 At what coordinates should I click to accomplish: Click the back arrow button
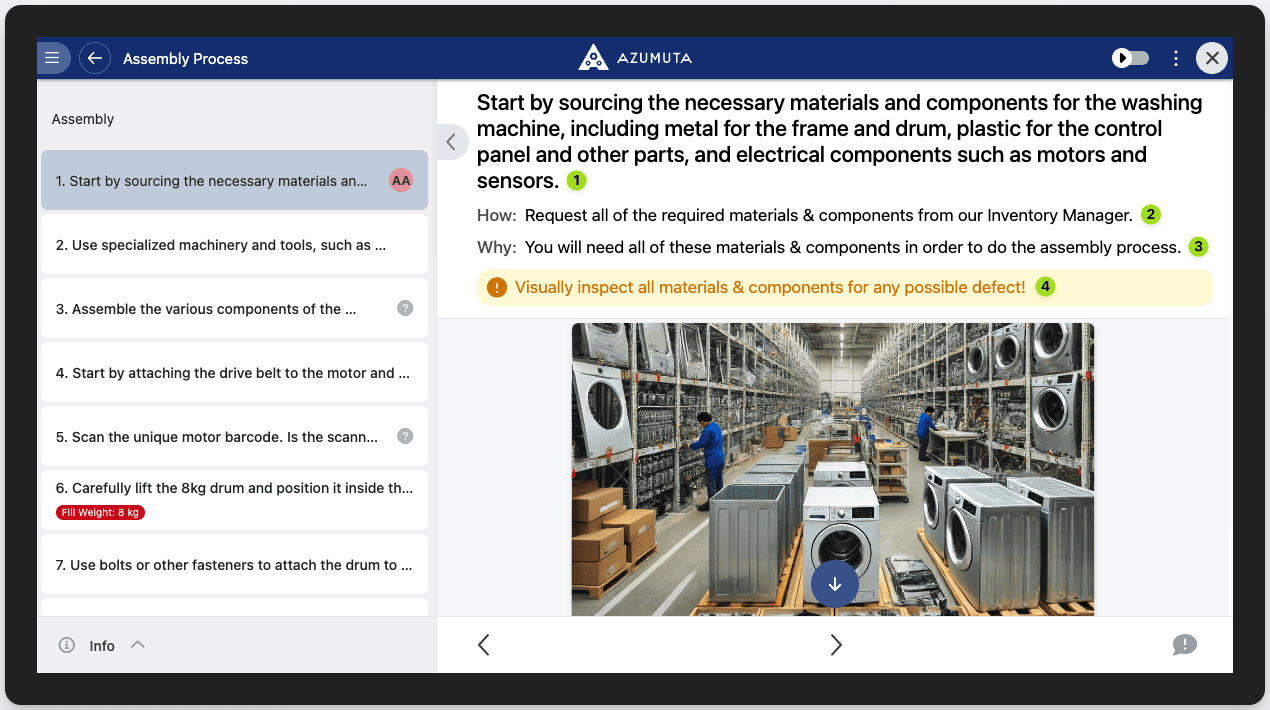click(95, 58)
